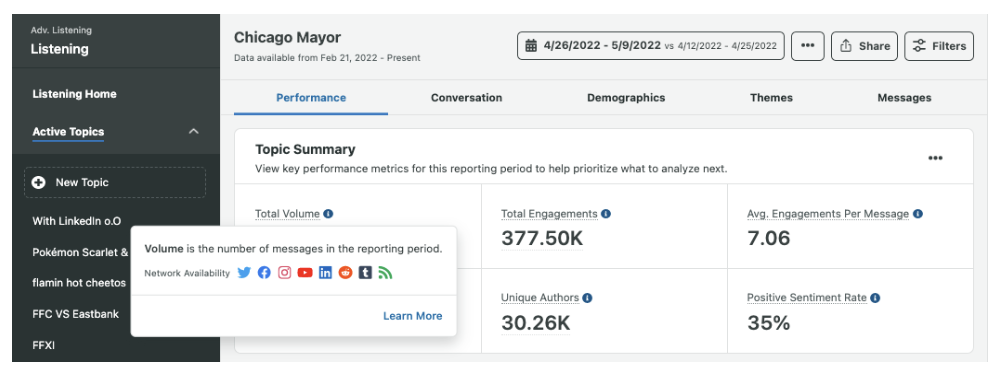Click the Unique Authors metric label

tap(540, 297)
